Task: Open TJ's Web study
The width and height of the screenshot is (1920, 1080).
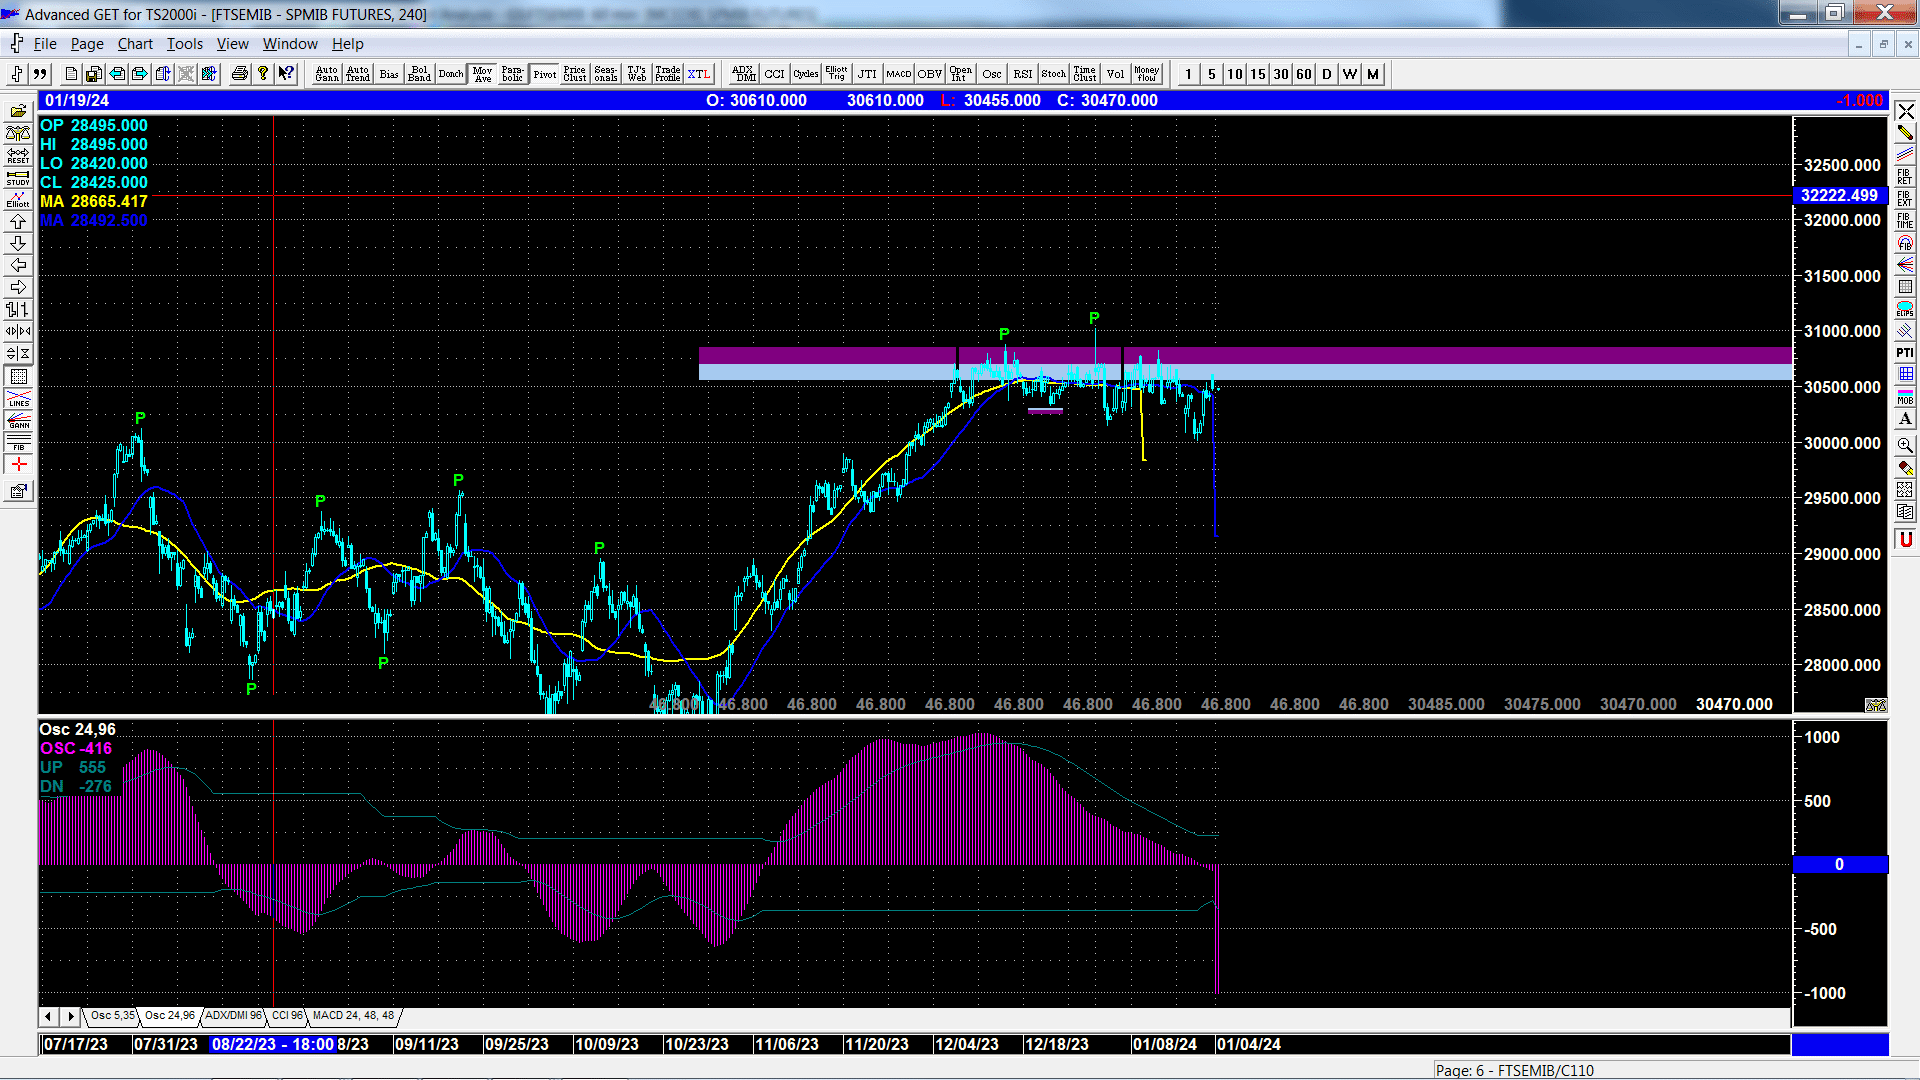Action: [637, 74]
